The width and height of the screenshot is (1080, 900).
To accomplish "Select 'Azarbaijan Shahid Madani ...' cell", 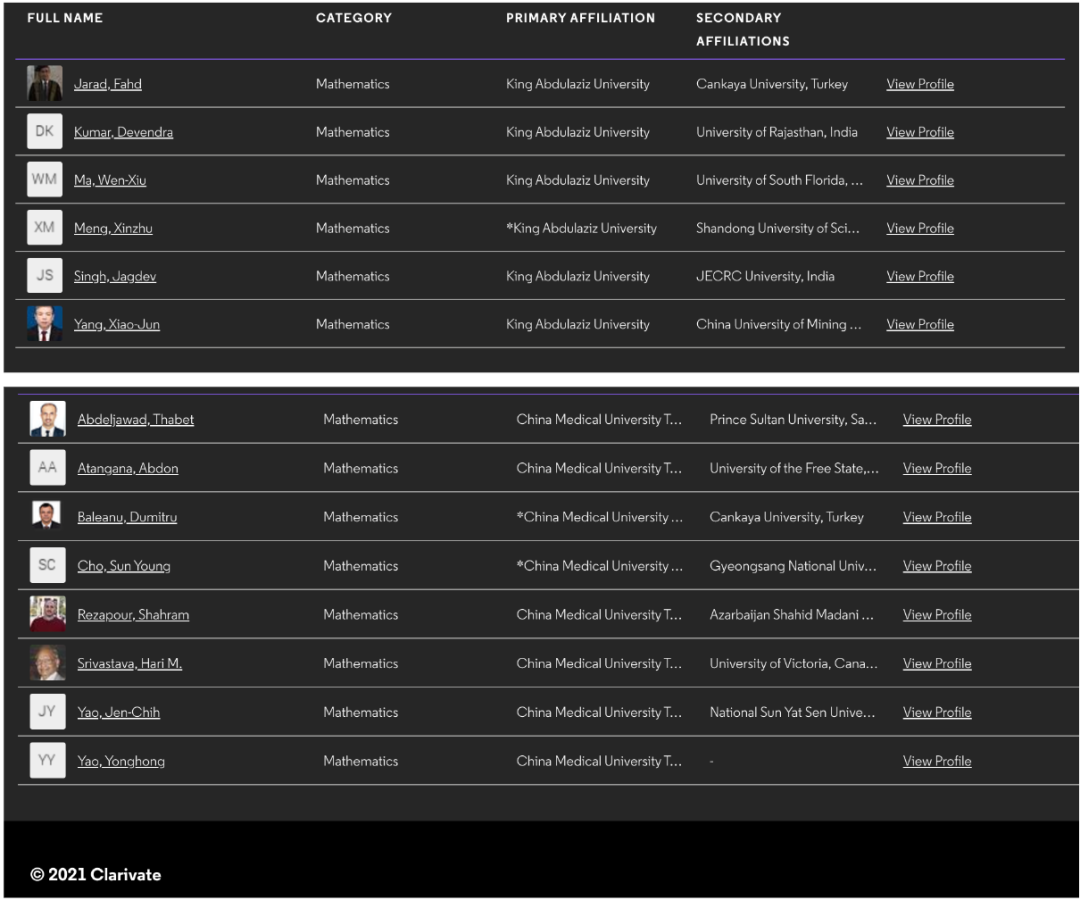I will point(791,615).
